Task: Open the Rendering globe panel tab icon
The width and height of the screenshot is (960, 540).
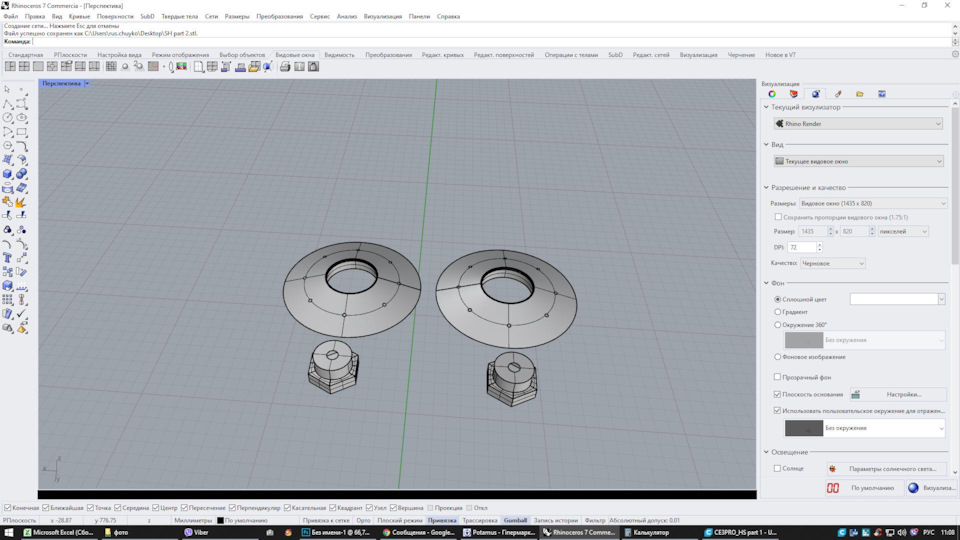Action: tap(816, 94)
